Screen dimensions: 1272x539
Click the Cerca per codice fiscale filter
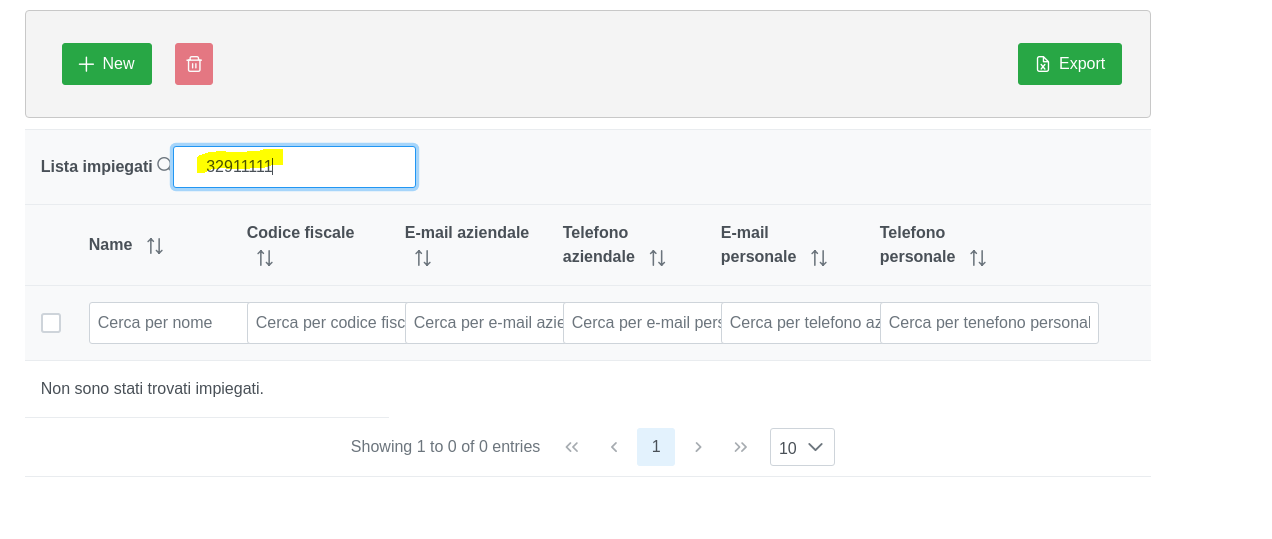tap(326, 323)
